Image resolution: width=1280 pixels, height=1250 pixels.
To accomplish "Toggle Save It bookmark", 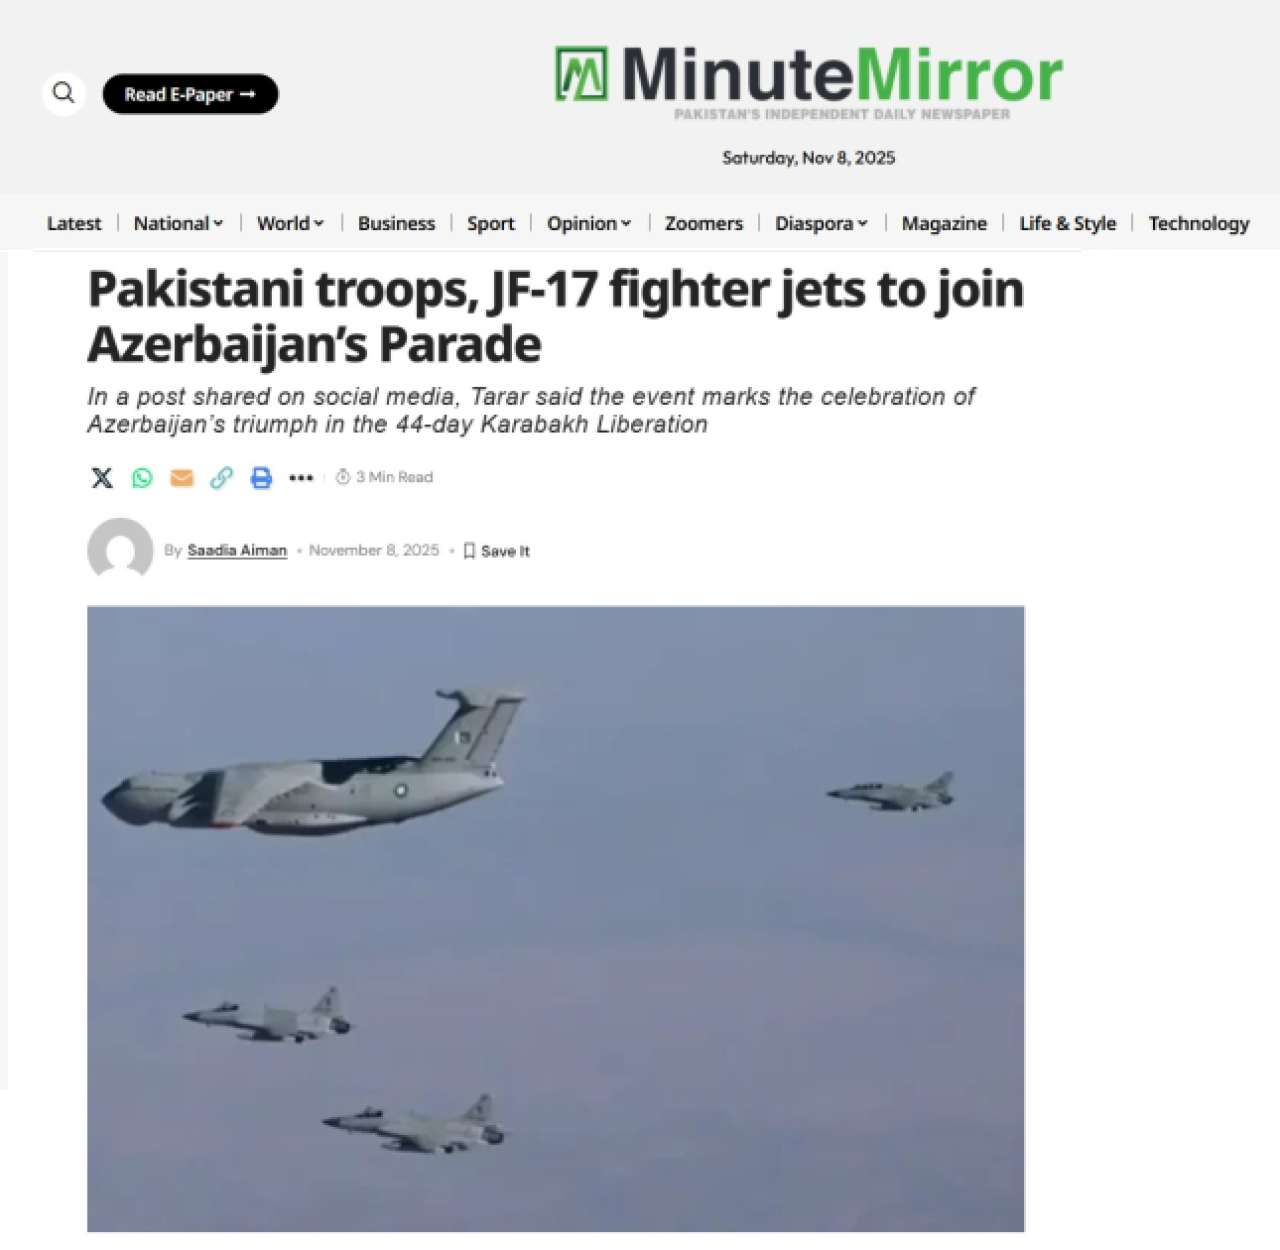I will tap(496, 551).
